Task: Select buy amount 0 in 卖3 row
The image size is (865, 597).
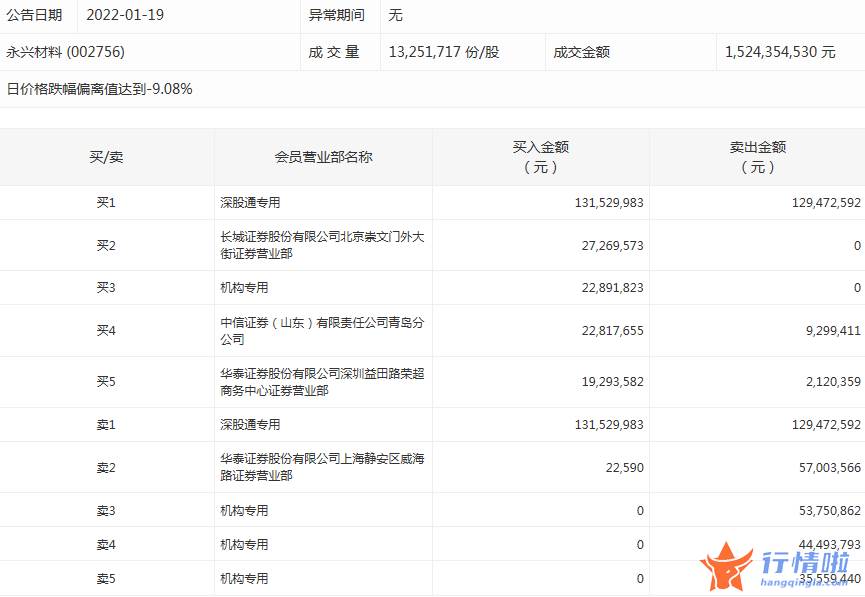Action: (640, 510)
